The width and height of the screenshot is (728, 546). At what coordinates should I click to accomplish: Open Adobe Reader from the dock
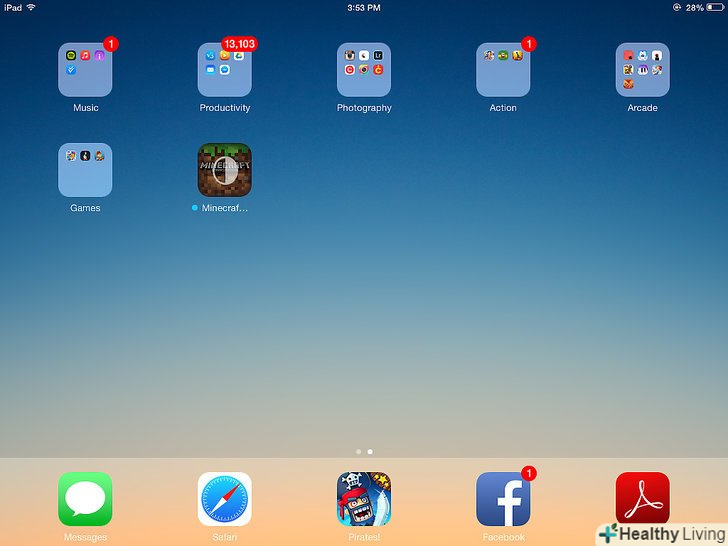tap(643, 499)
